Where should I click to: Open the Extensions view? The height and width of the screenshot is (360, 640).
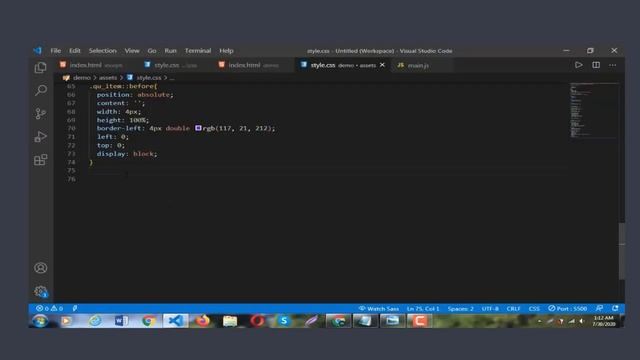click(40, 160)
